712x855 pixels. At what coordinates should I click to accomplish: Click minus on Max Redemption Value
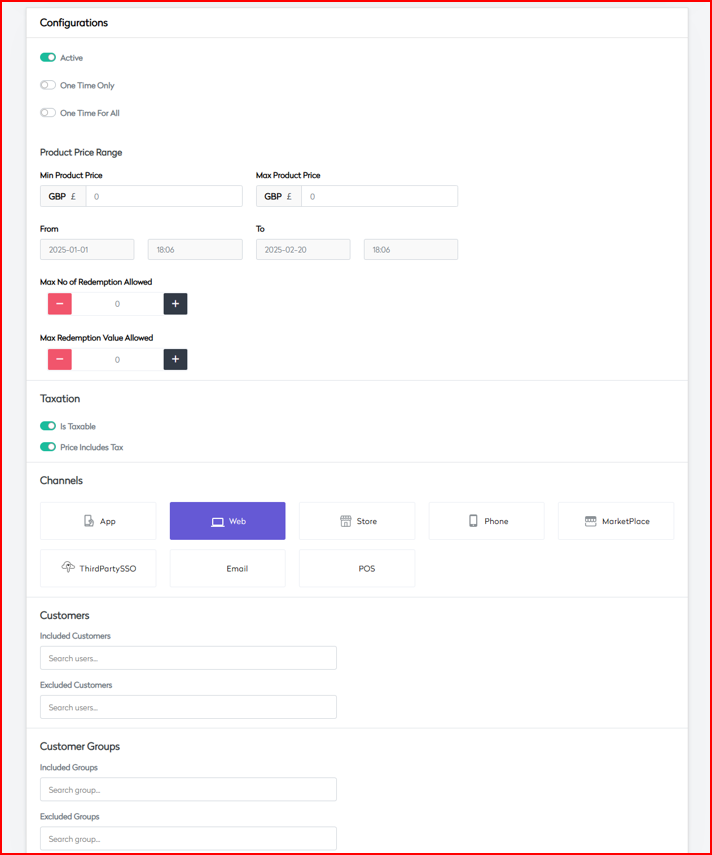pyautogui.click(x=60, y=359)
